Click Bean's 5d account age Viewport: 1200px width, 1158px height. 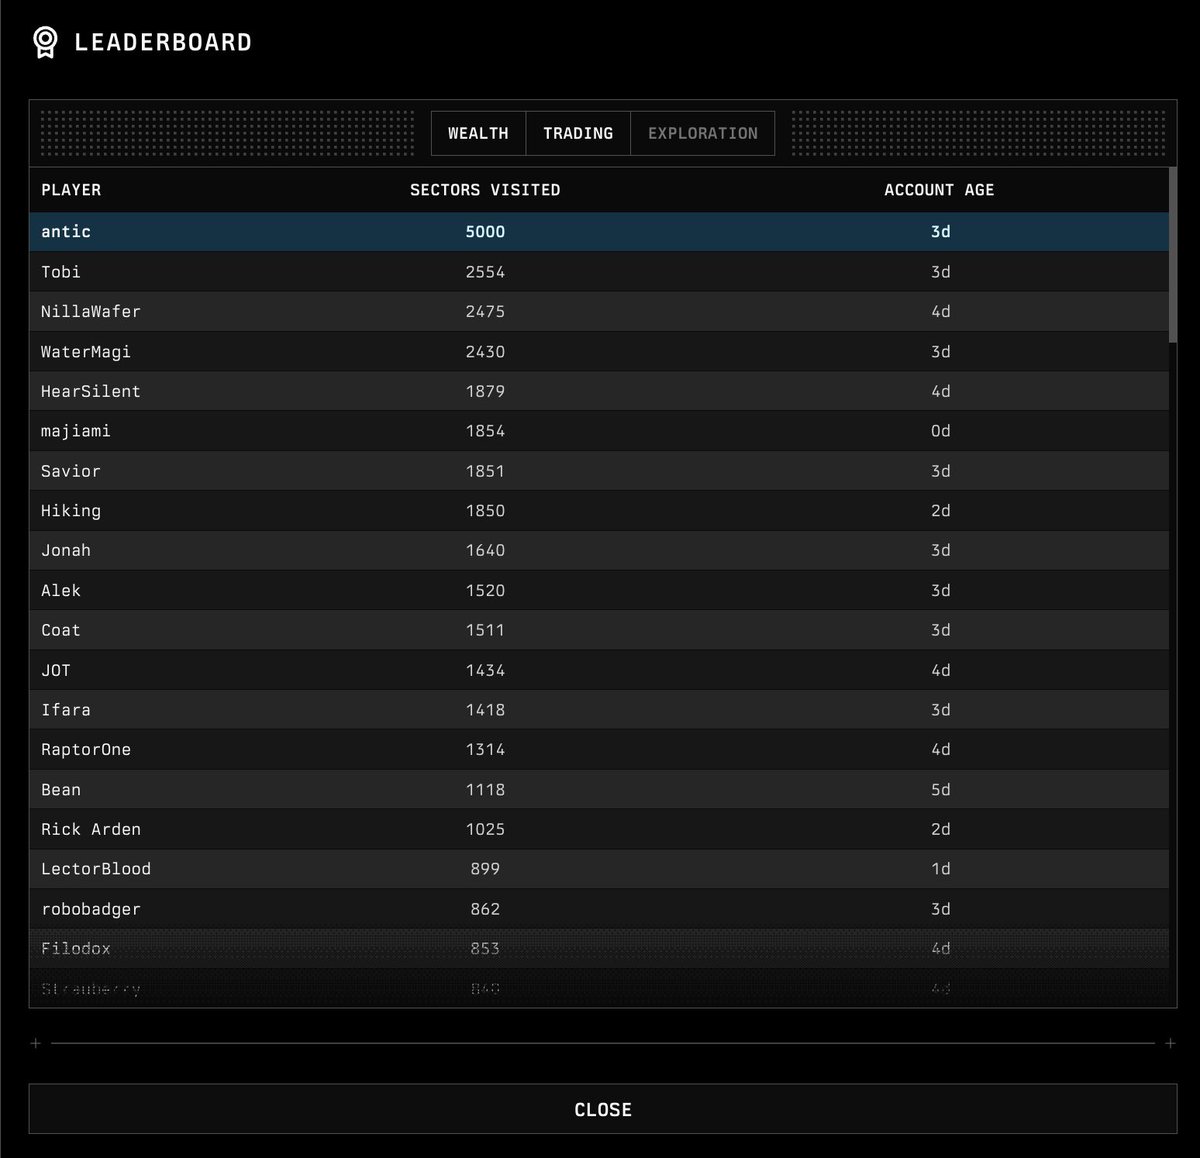tap(940, 789)
